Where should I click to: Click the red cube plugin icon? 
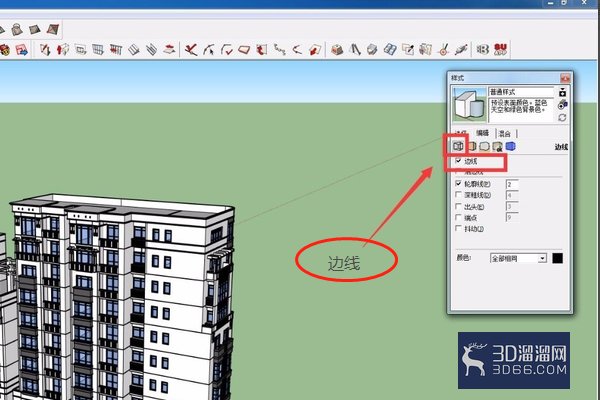[337, 50]
